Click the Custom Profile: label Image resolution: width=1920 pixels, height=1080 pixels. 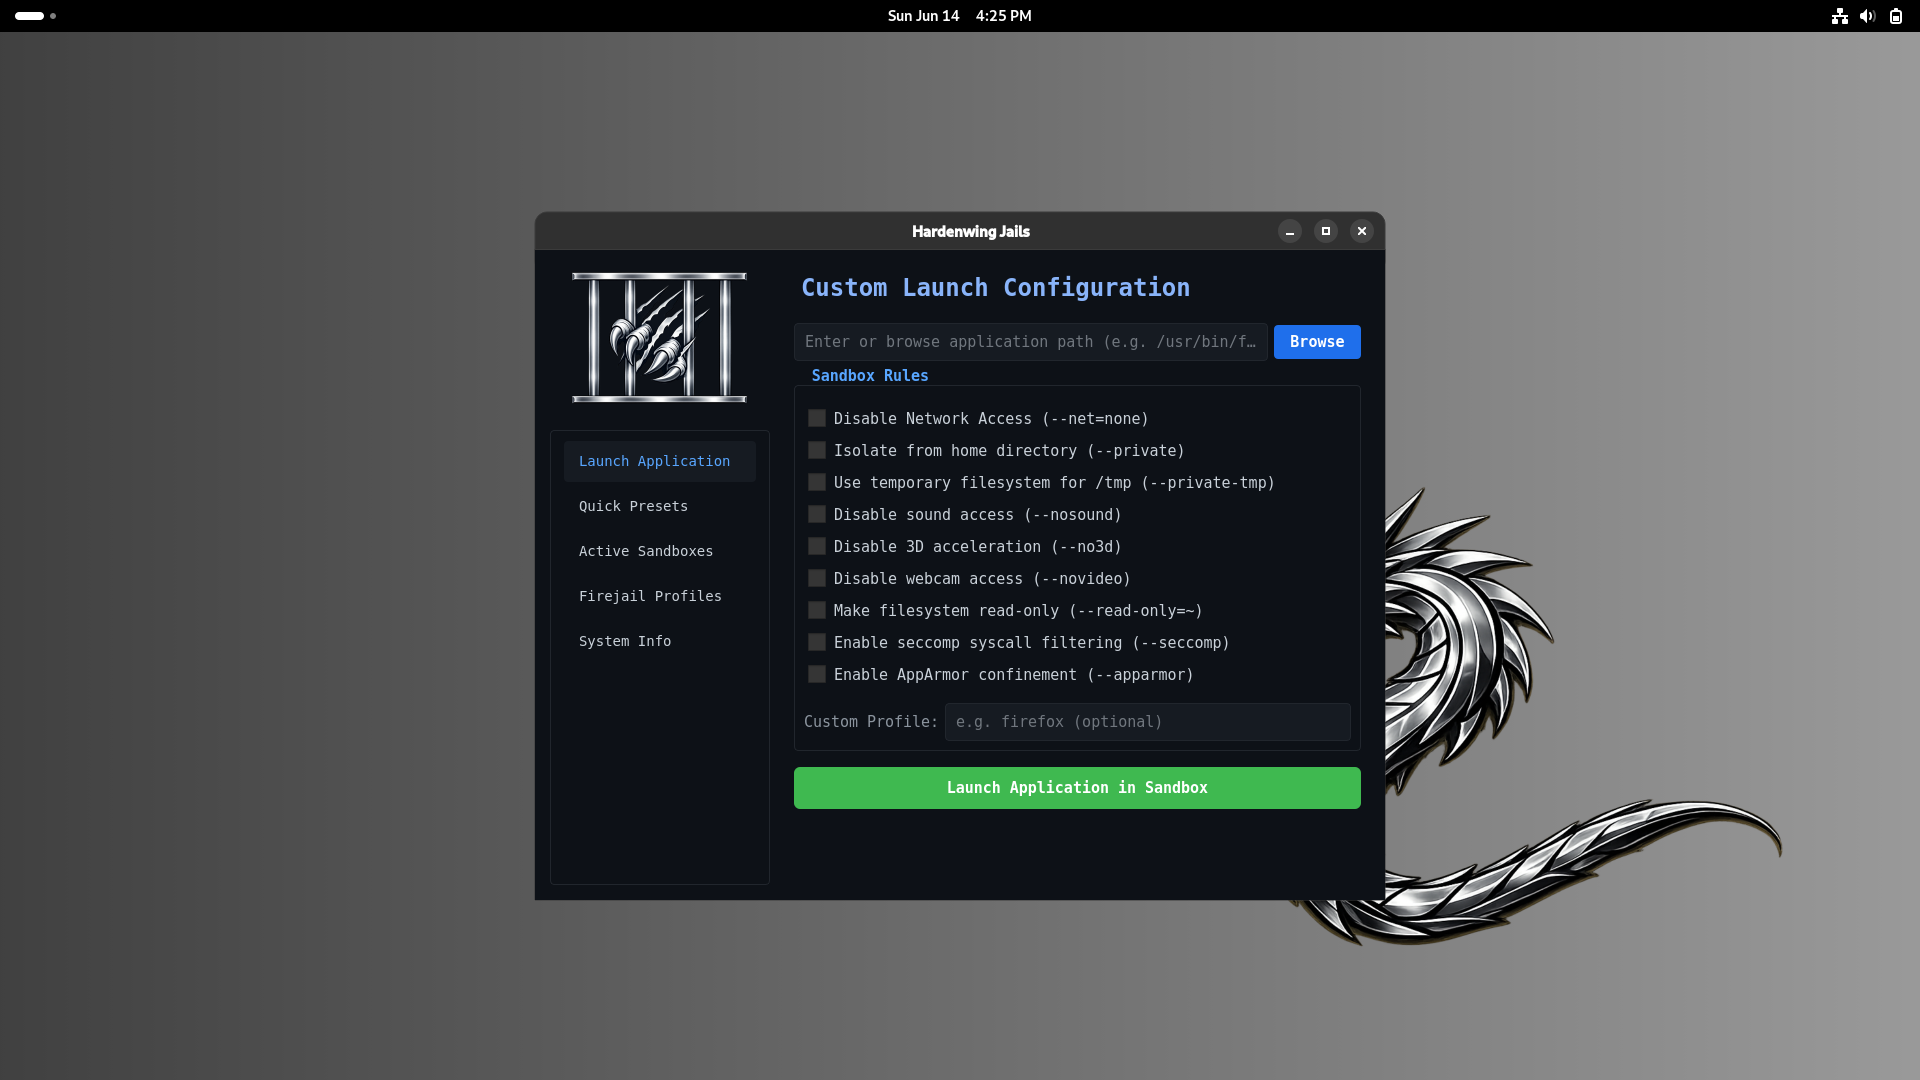[x=871, y=722]
